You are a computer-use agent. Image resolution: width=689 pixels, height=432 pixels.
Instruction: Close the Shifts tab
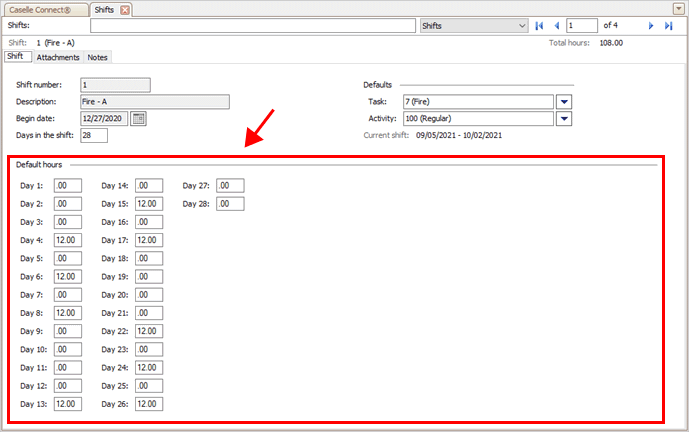(125, 9)
